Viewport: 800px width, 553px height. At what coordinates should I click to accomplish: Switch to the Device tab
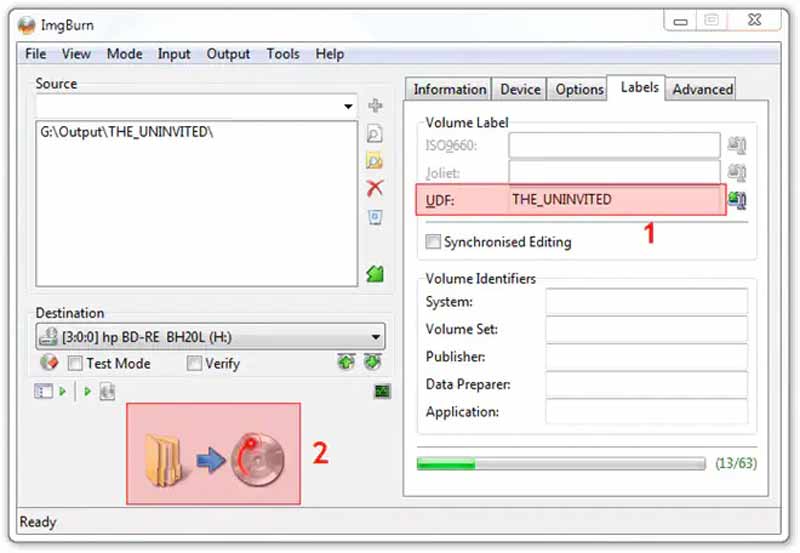click(x=520, y=89)
